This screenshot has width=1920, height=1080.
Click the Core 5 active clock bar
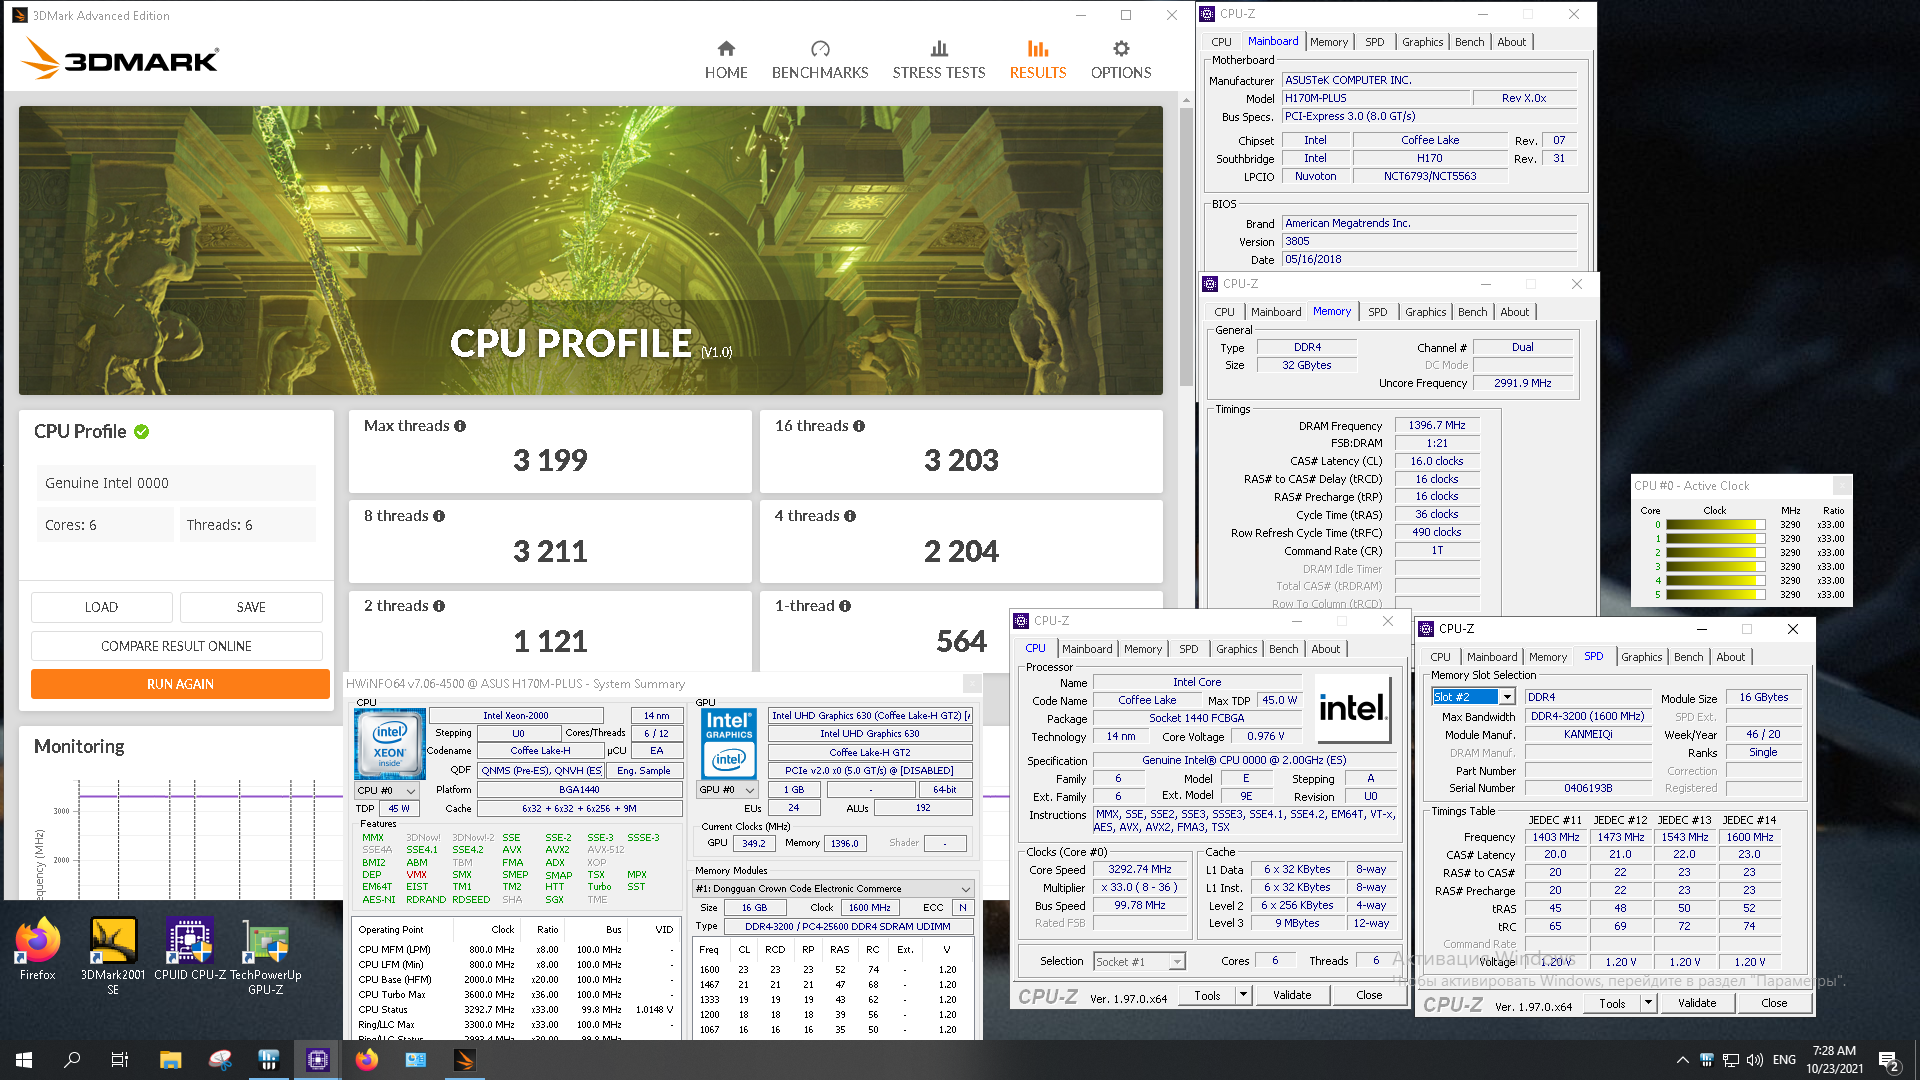pyautogui.click(x=1716, y=595)
